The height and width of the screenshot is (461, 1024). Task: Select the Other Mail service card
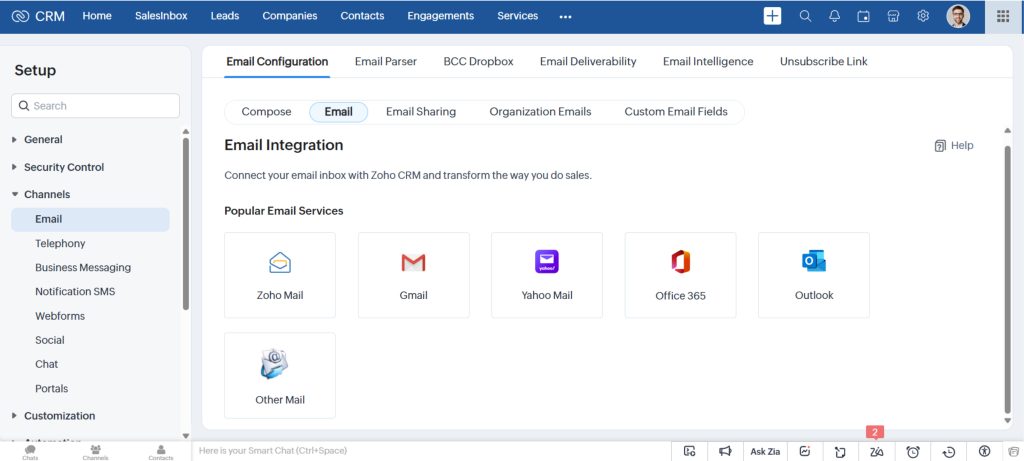[x=280, y=375]
